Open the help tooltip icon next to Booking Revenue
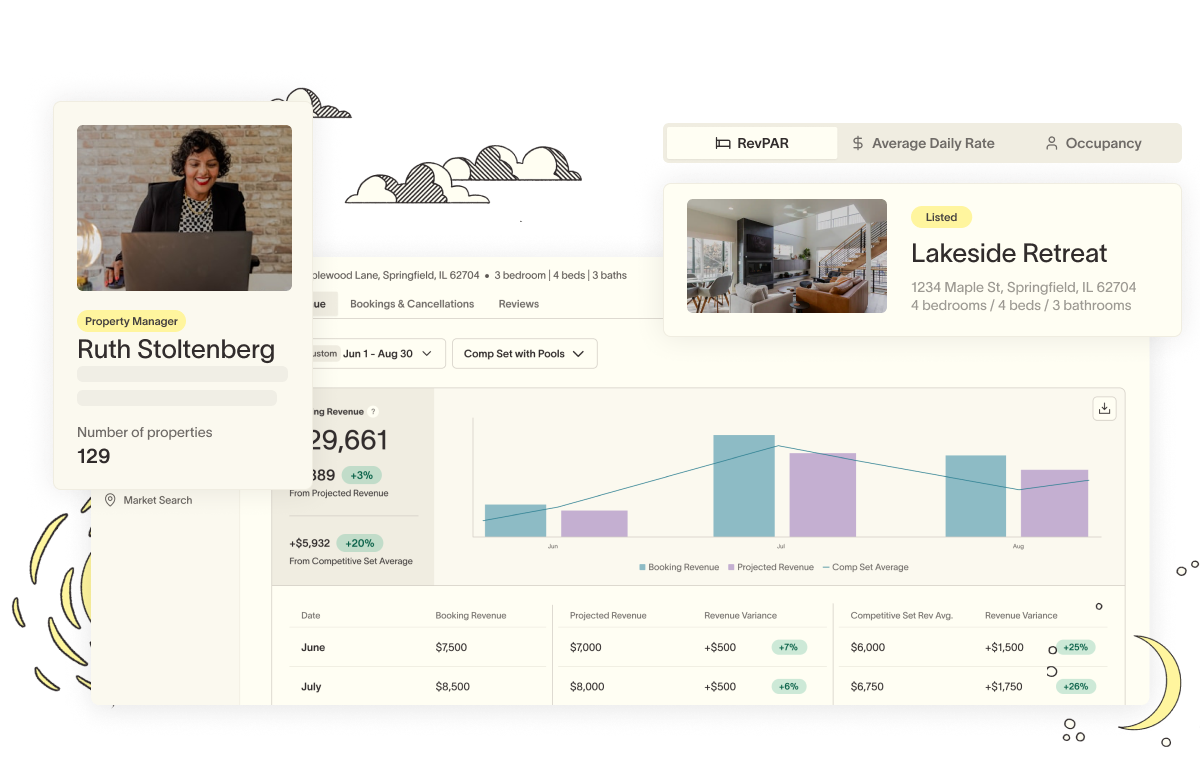Screen dimensions: 1200x782 point(373,411)
